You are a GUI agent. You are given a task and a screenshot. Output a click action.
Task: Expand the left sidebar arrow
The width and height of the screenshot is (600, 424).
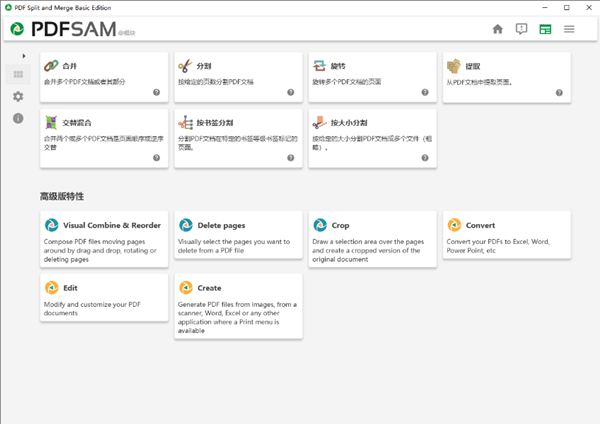pyautogui.click(x=24, y=56)
